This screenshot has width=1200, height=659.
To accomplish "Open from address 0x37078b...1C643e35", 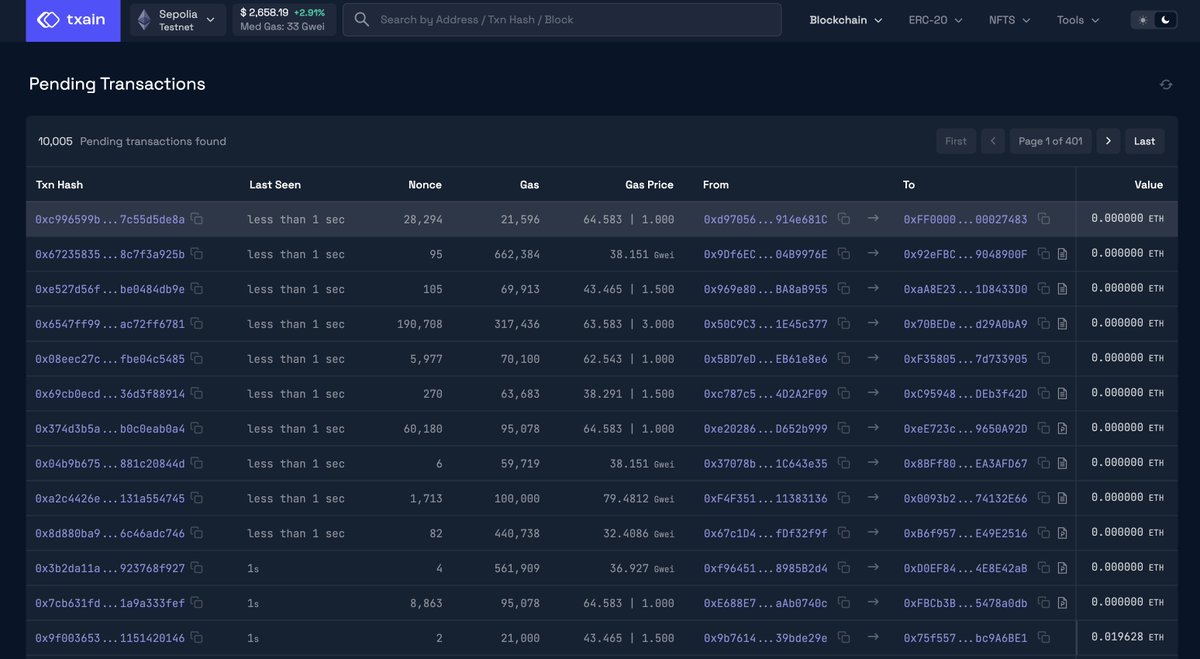I will tap(766, 463).
